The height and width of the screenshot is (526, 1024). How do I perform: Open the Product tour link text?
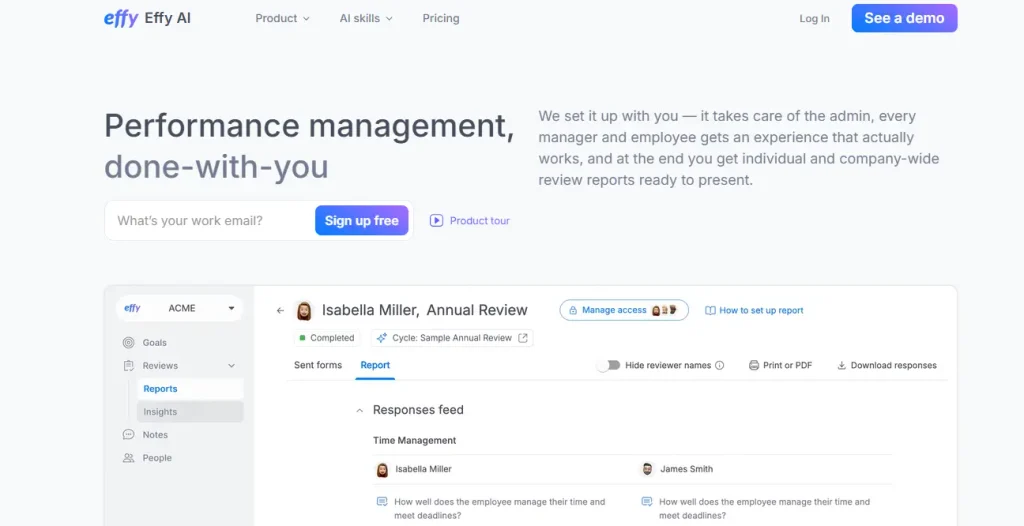[479, 221]
